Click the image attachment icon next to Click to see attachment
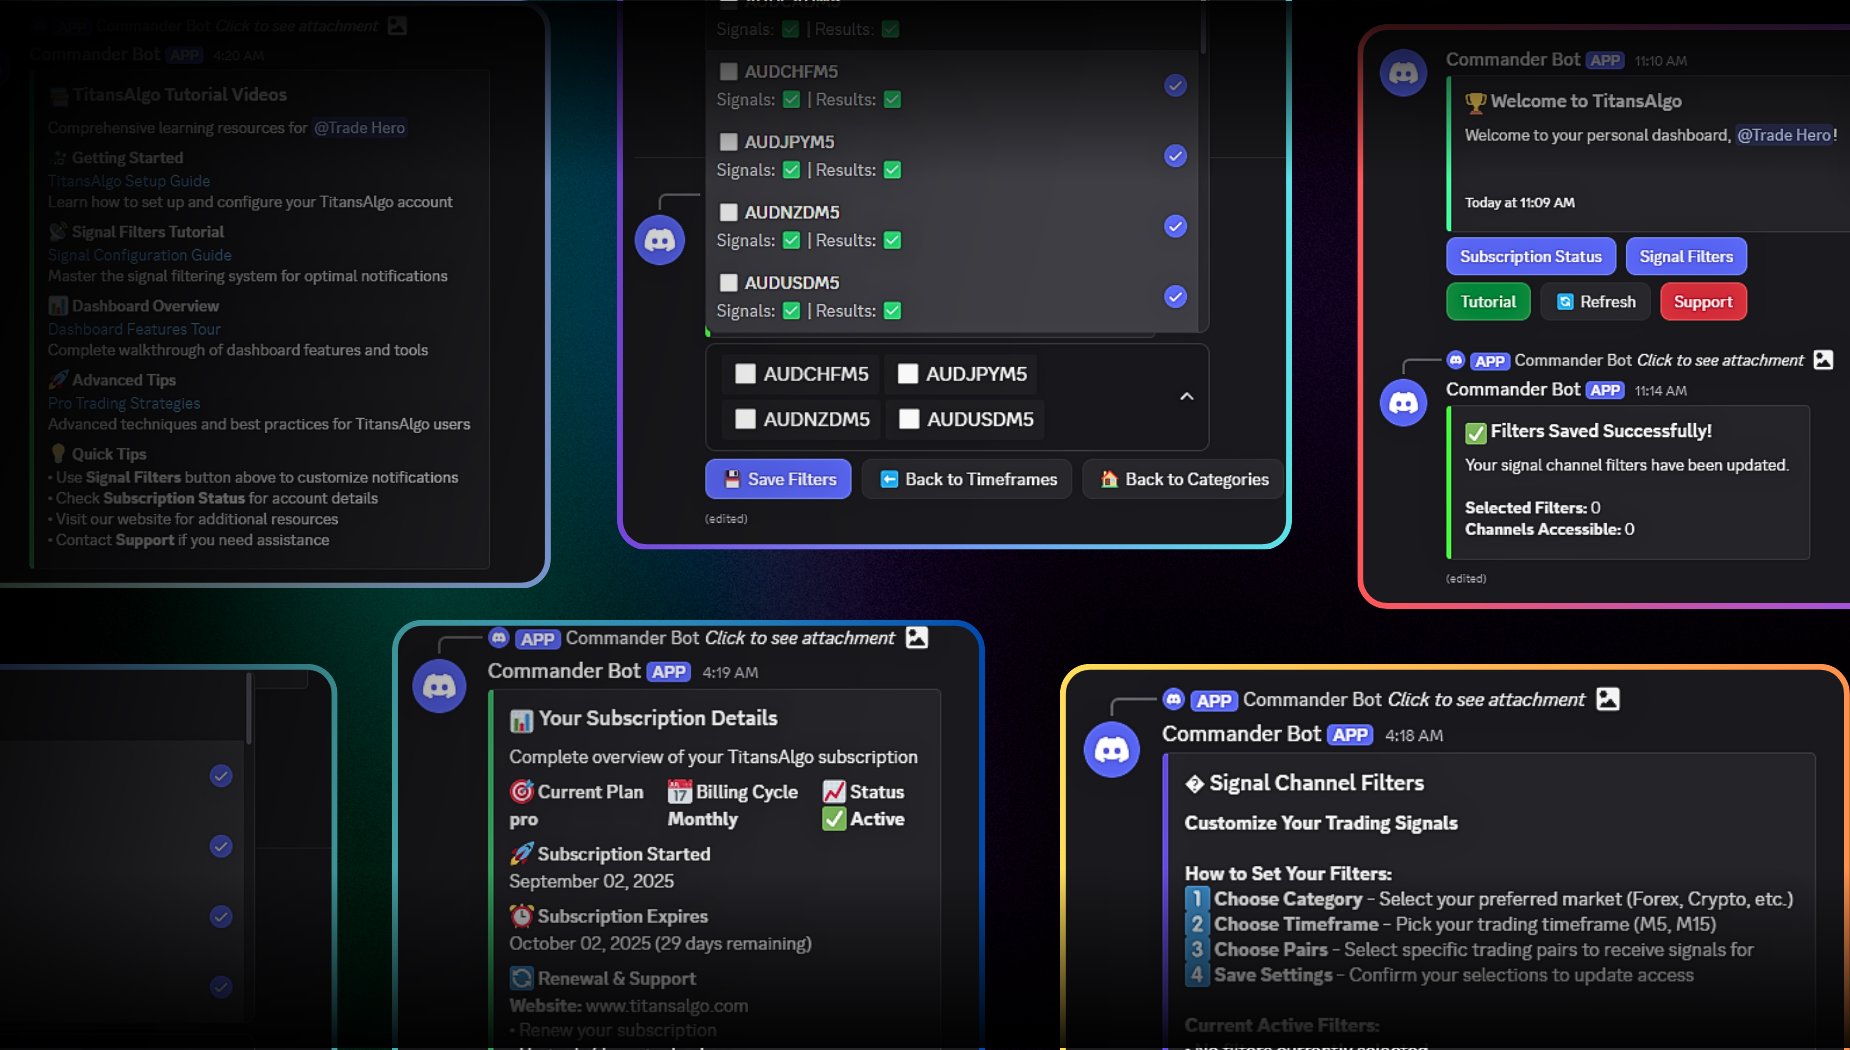The height and width of the screenshot is (1050, 1850). click(x=1824, y=360)
